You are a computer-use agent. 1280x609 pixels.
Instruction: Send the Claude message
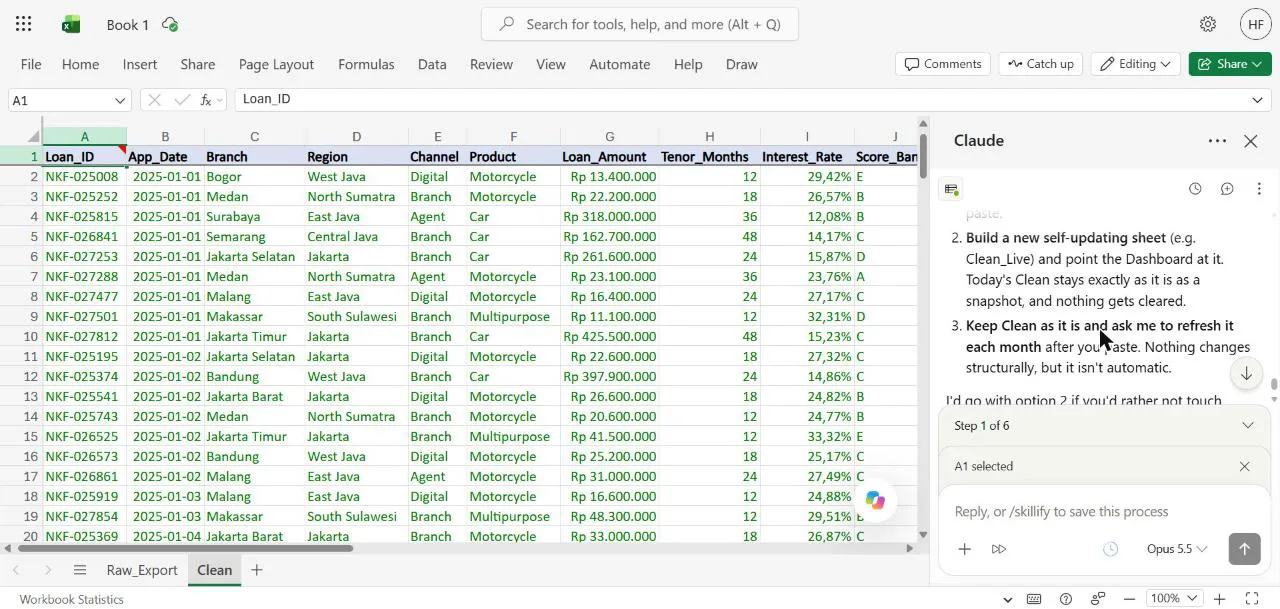tap(1244, 549)
